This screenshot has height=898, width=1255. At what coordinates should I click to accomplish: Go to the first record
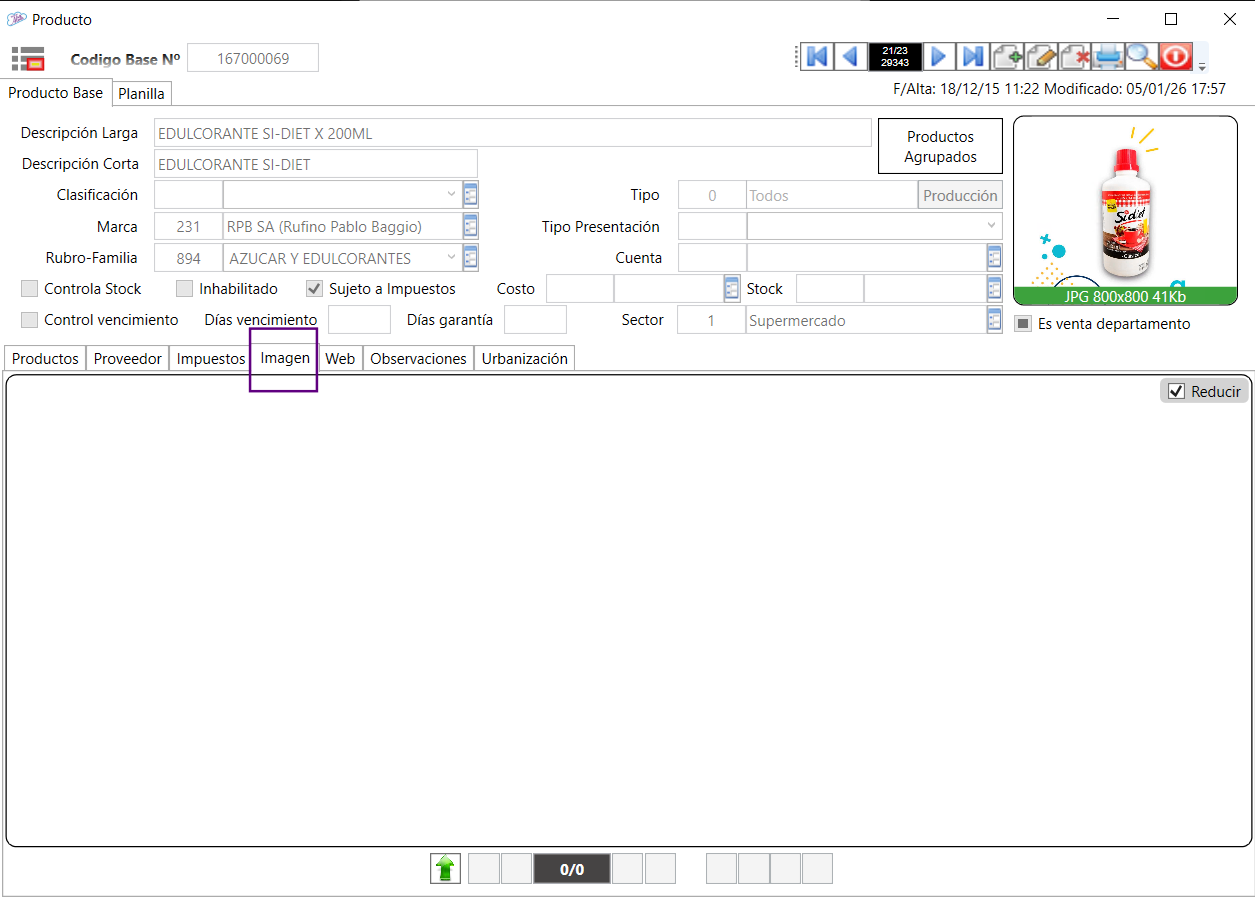(x=816, y=56)
